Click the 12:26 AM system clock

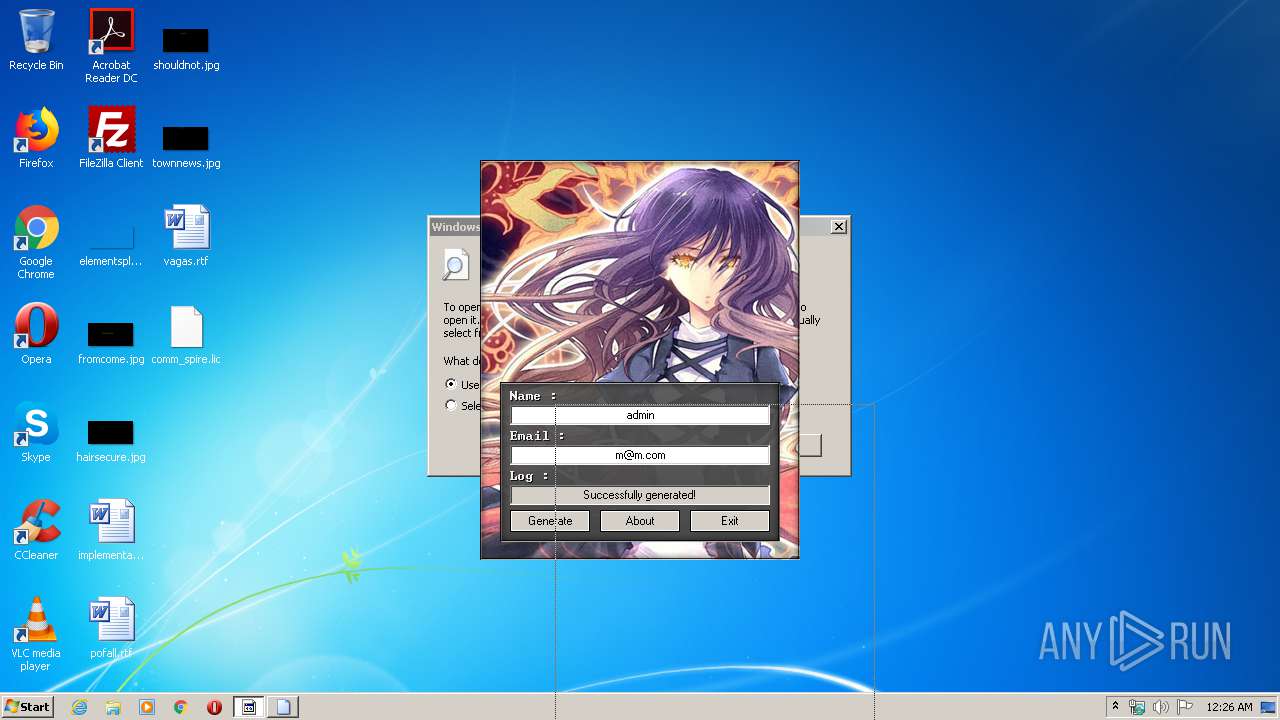pyautogui.click(x=1229, y=707)
